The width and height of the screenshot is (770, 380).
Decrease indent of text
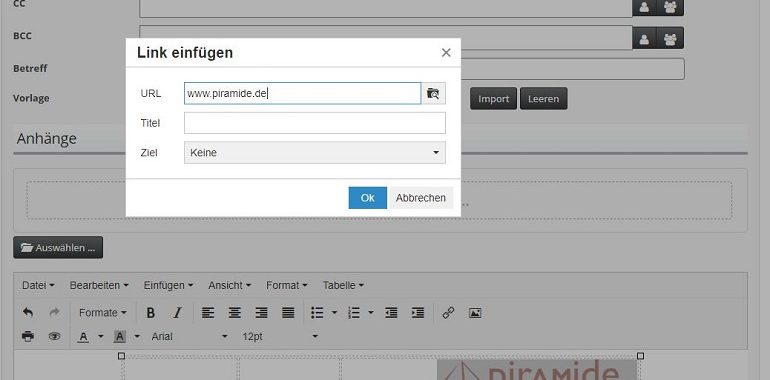391,313
